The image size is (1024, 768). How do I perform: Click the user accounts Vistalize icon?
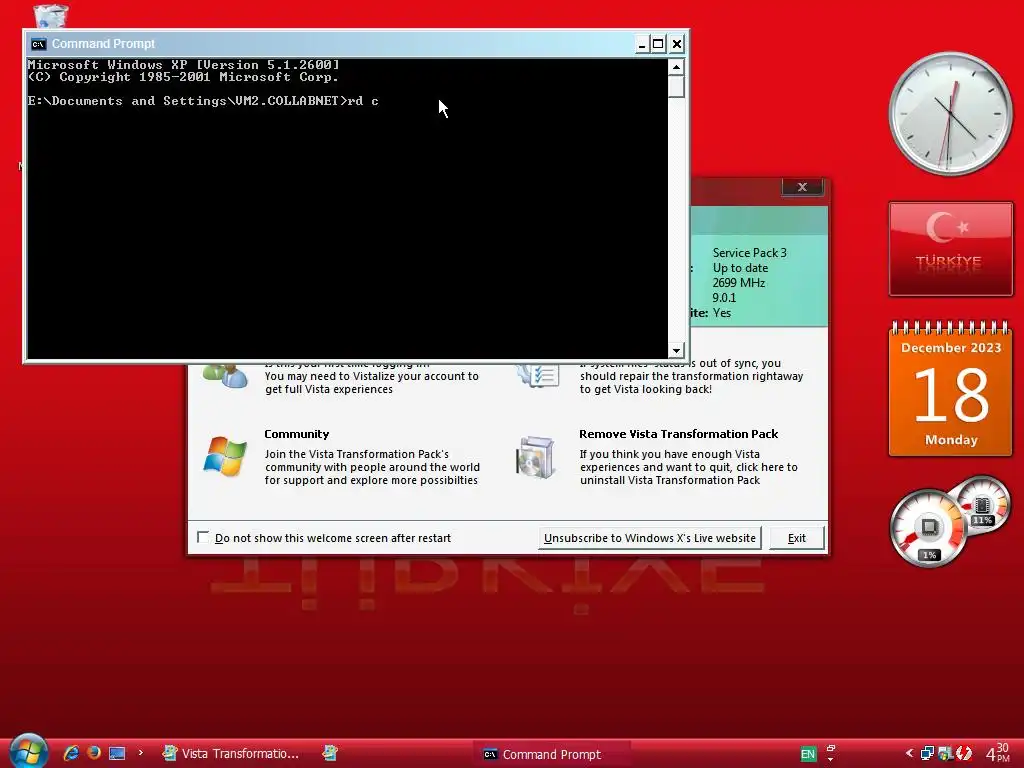[225, 376]
